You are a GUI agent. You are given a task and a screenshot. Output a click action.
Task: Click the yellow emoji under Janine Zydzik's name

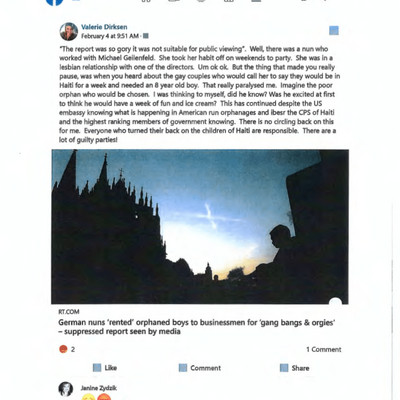point(88,397)
